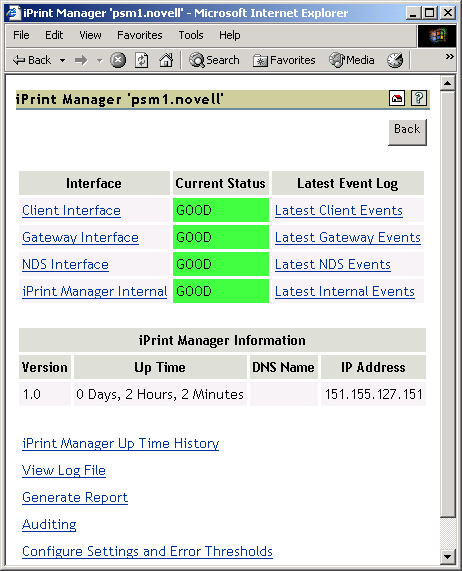The image size is (462, 571).
Task: Open the Favorites menu
Action: tap(139, 35)
